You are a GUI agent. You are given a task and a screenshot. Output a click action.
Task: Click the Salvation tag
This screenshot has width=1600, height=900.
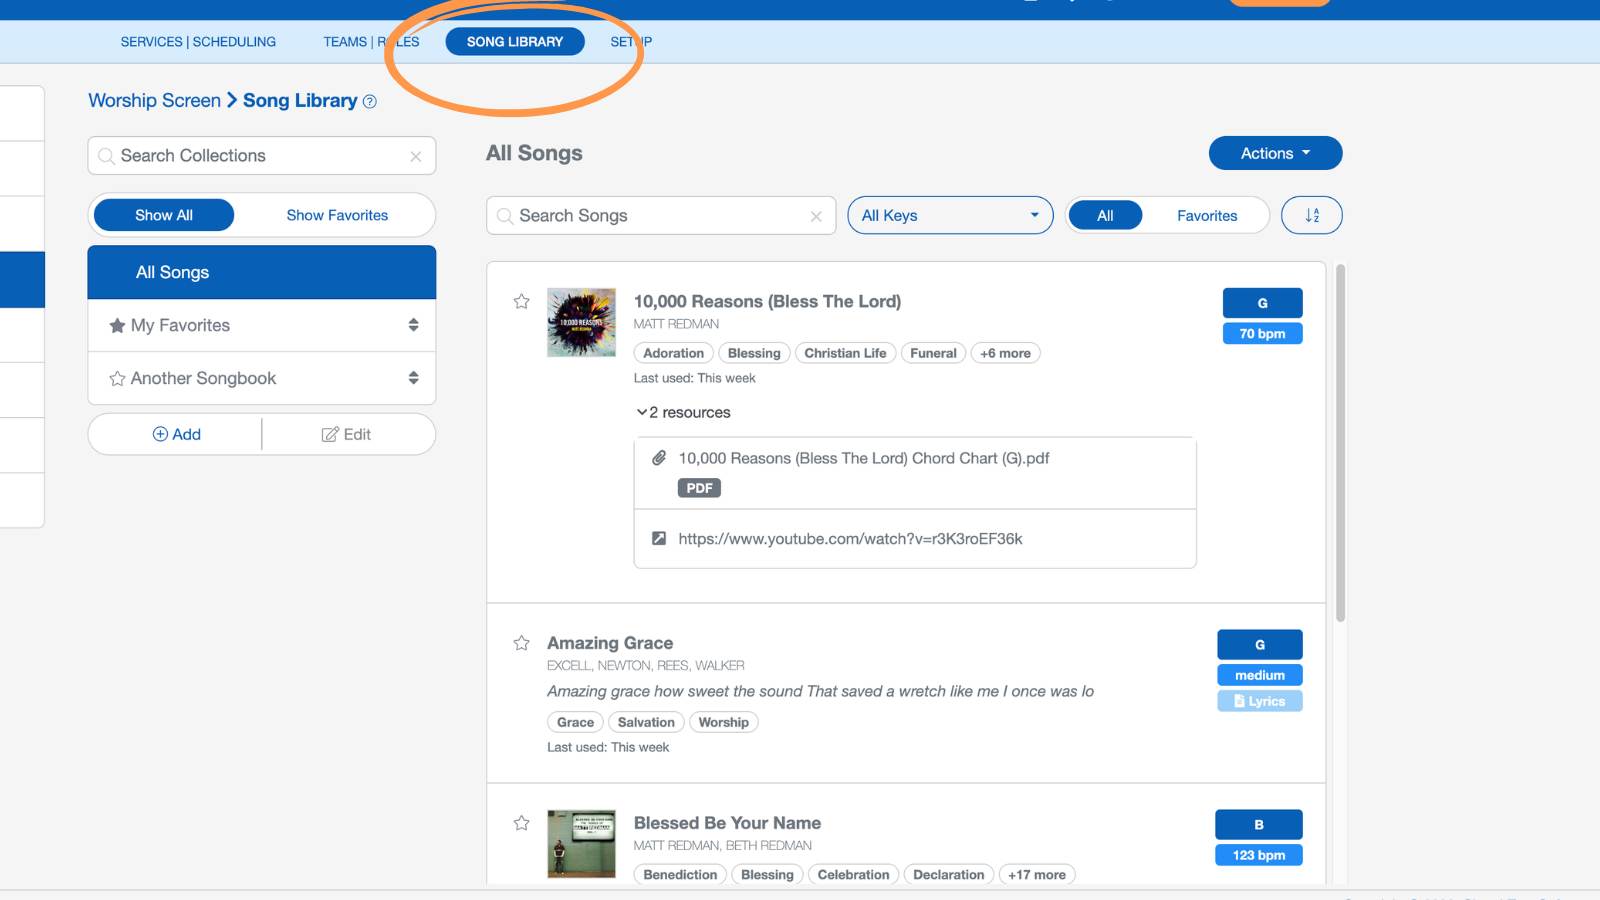[x=646, y=722]
